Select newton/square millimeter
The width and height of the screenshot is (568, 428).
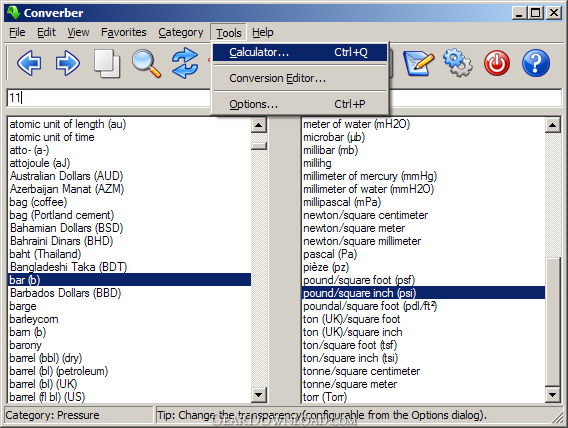coord(362,242)
